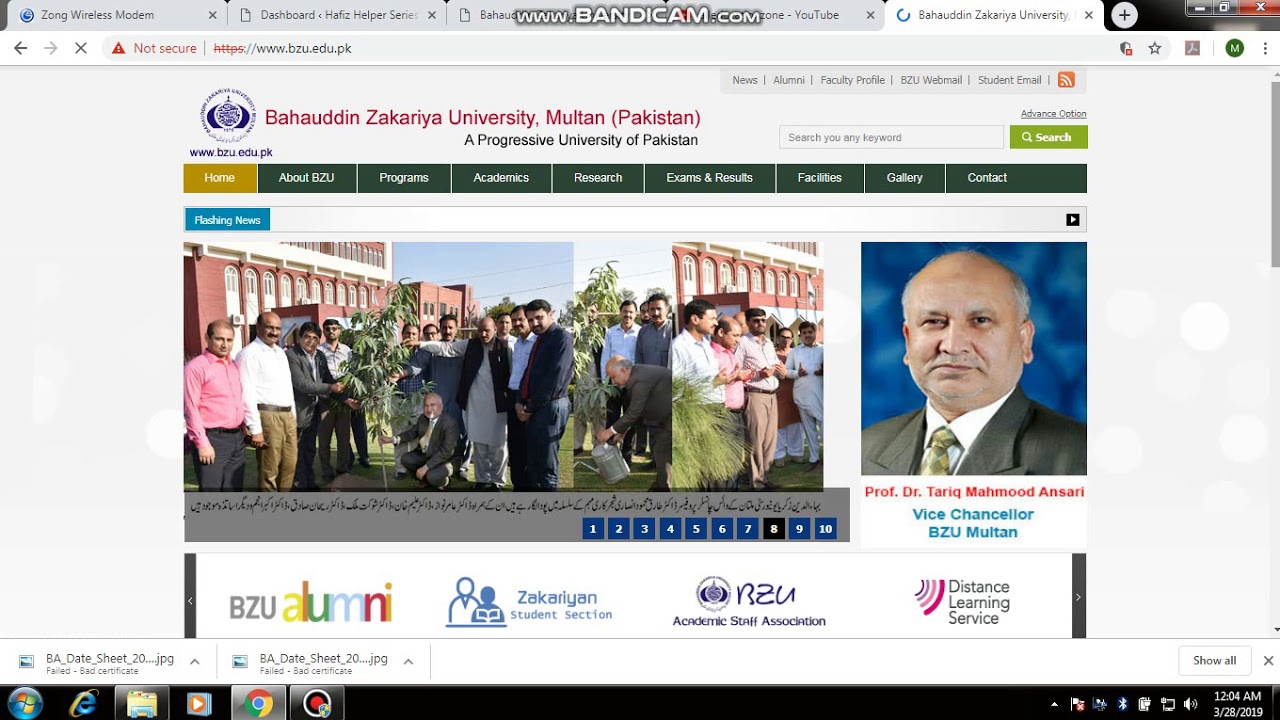1280x720 pixels.
Task: Go to slide 5 in slideshow
Action: pyautogui.click(x=697, y=529)
